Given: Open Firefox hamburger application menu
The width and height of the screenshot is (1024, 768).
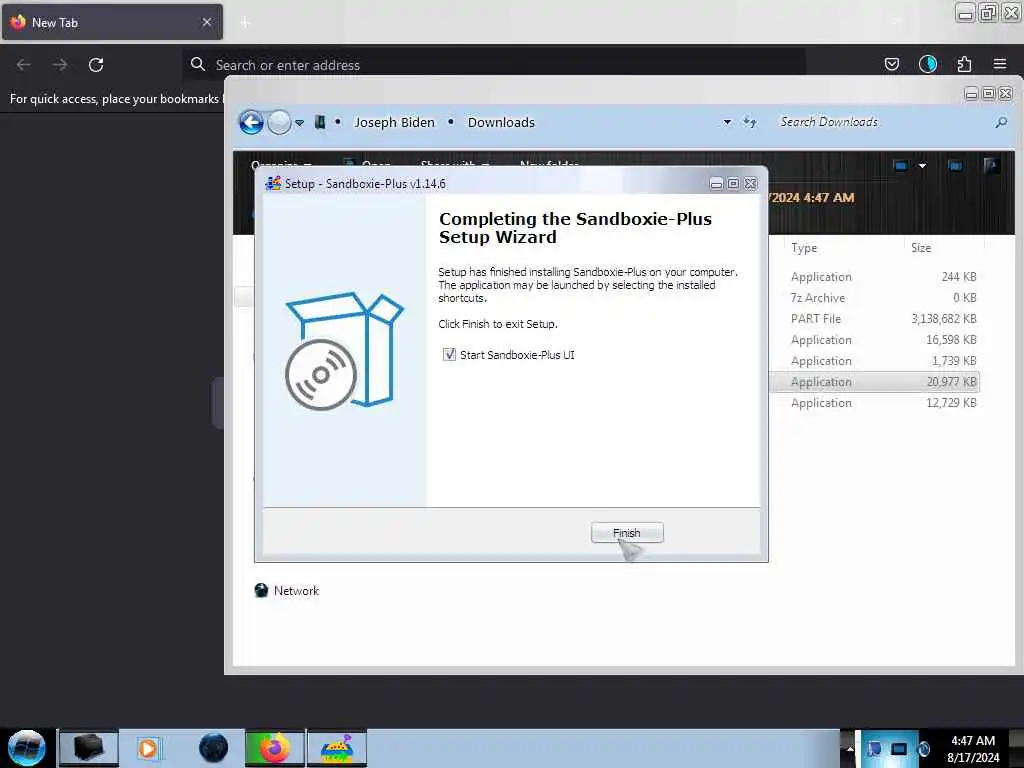Looking at the screenshot, I should [1000, 64].
